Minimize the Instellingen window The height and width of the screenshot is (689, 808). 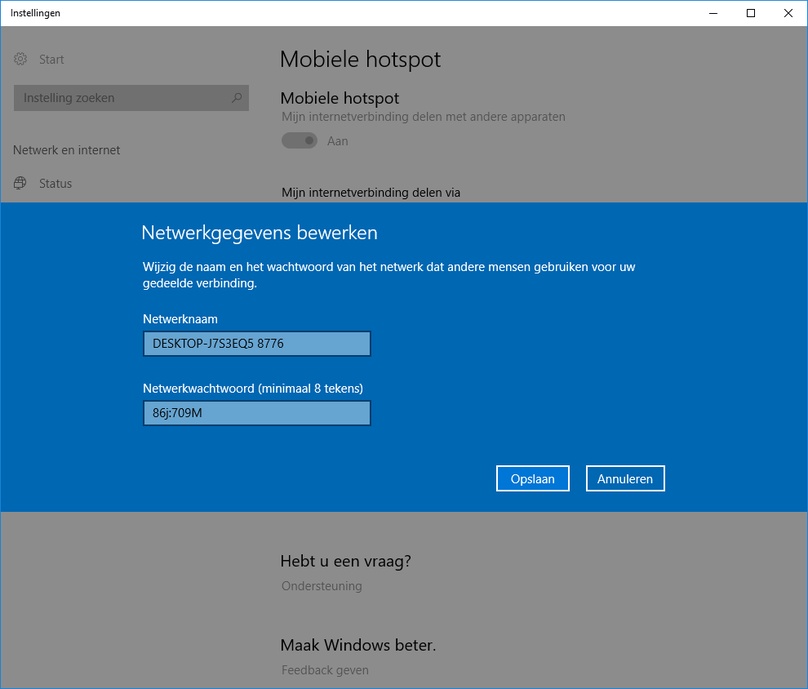click(713, 13)
